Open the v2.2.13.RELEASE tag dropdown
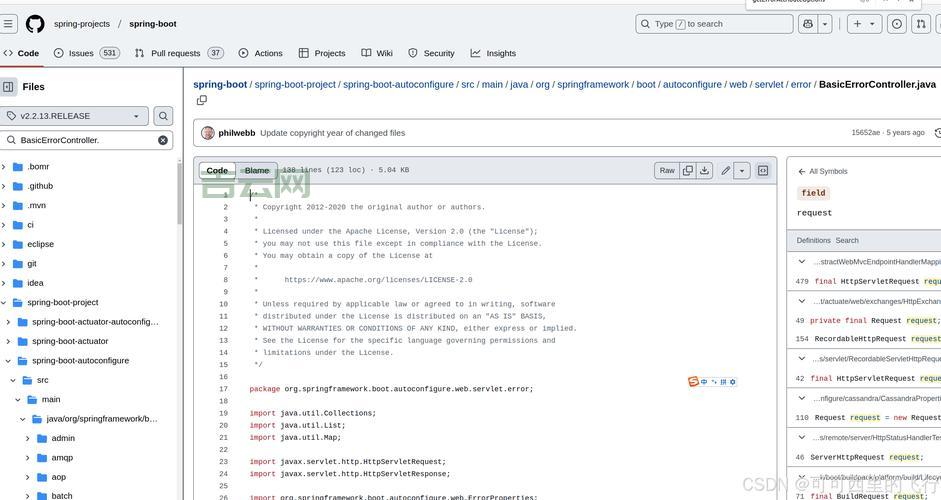This screenshot has width=941, height=500. coord(74,116)
